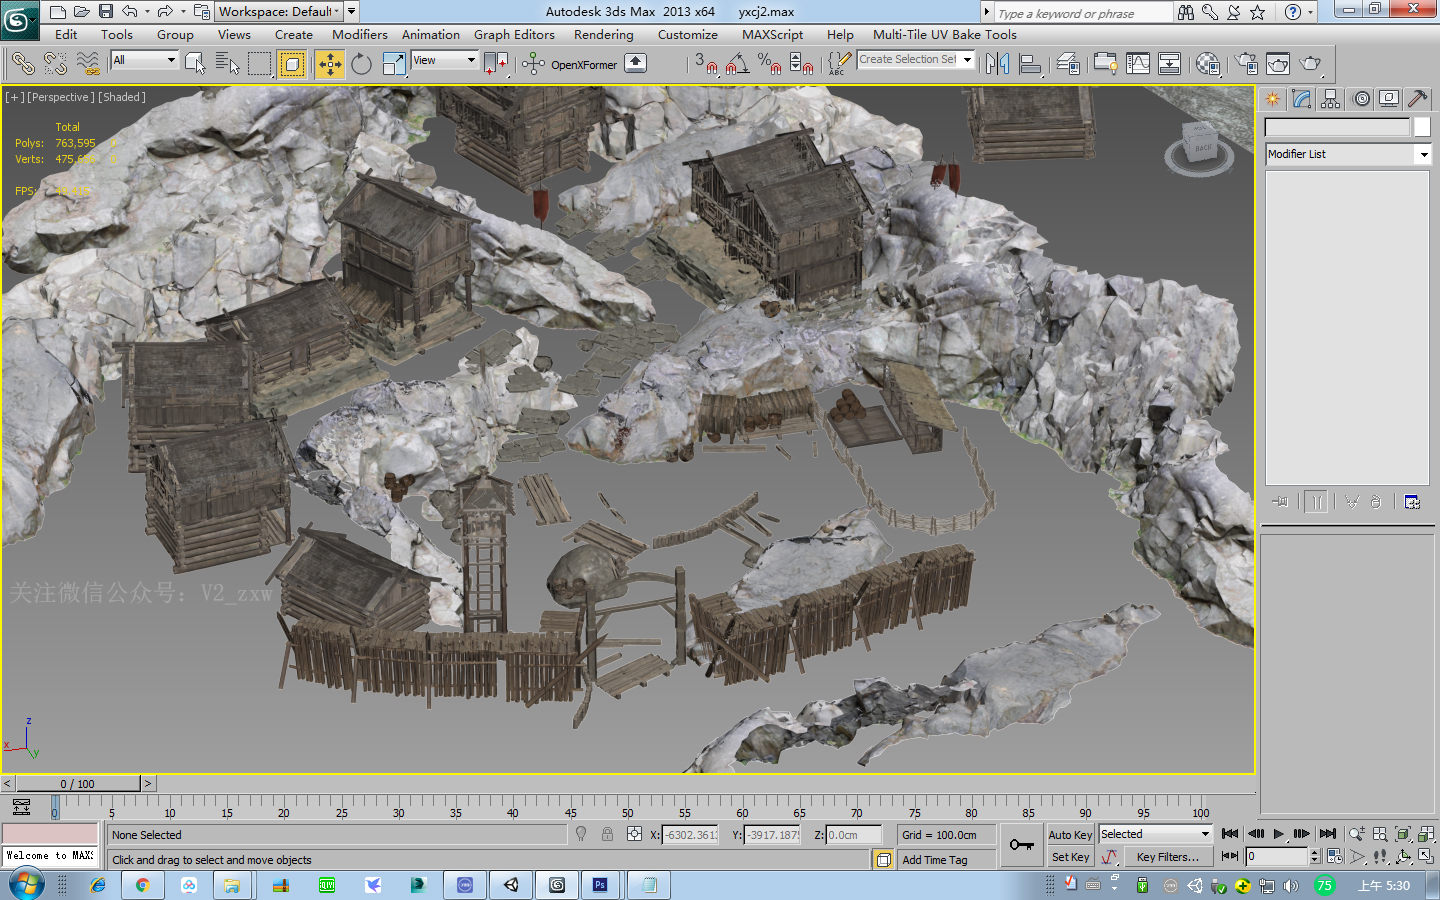
Task: Click the keyword search field
Action: (1082, 13)
